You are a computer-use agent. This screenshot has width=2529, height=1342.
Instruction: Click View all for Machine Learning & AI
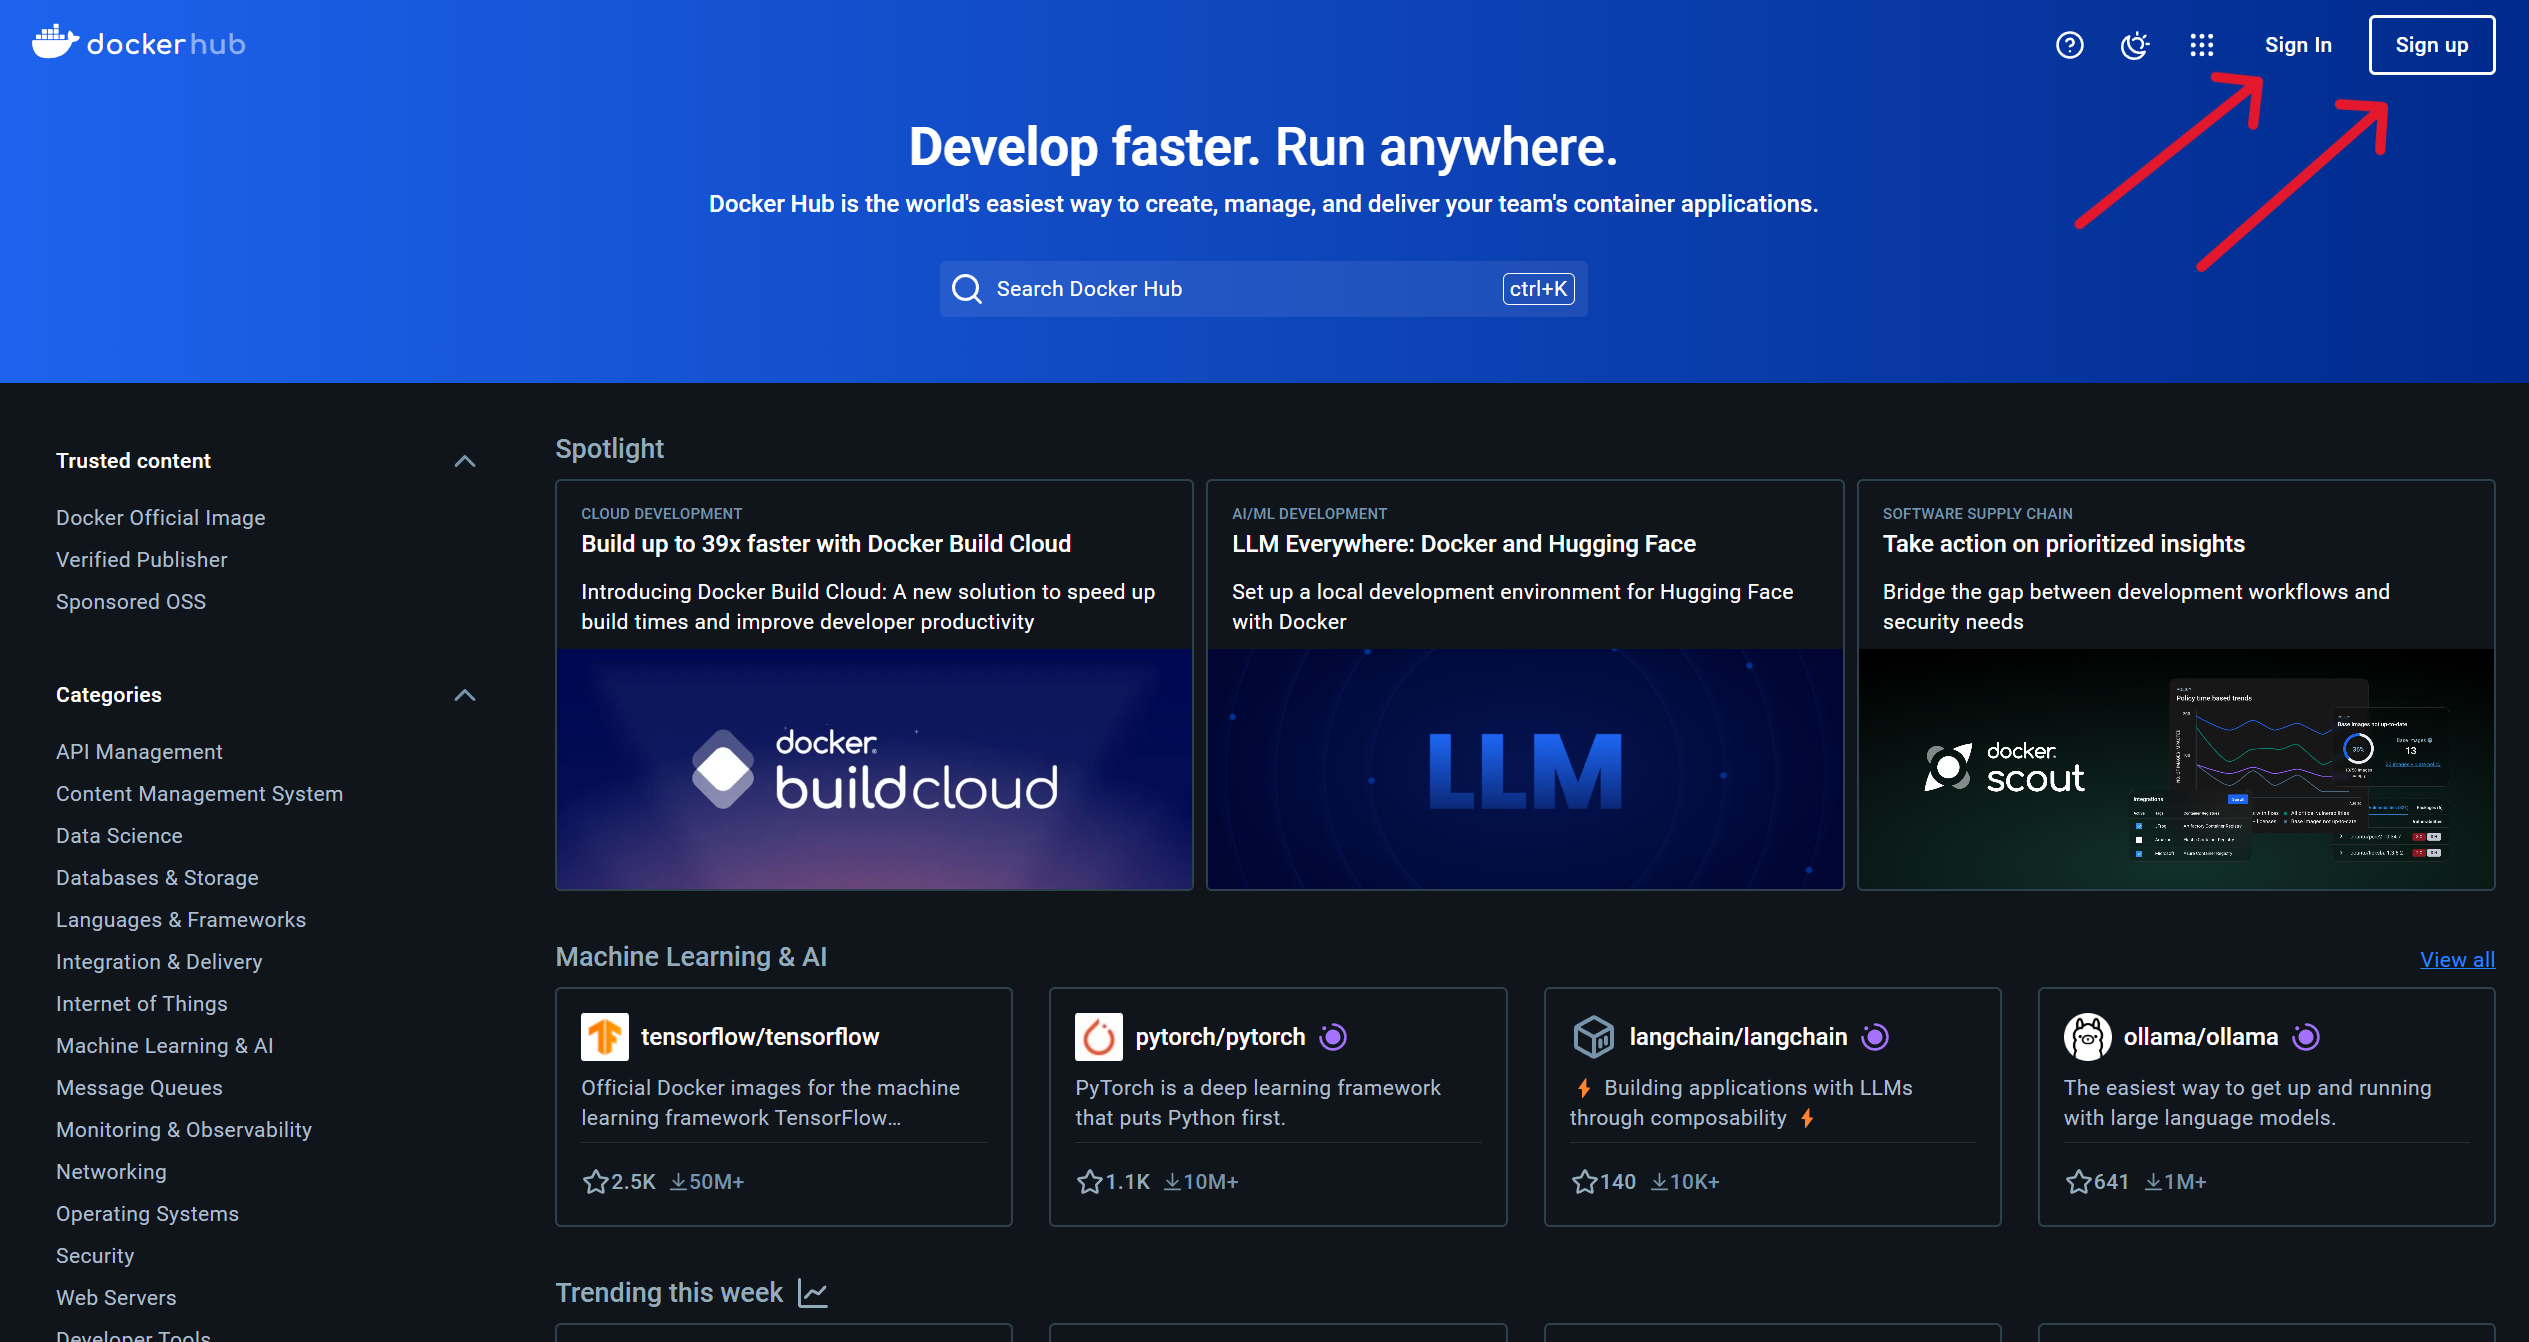2457,960
